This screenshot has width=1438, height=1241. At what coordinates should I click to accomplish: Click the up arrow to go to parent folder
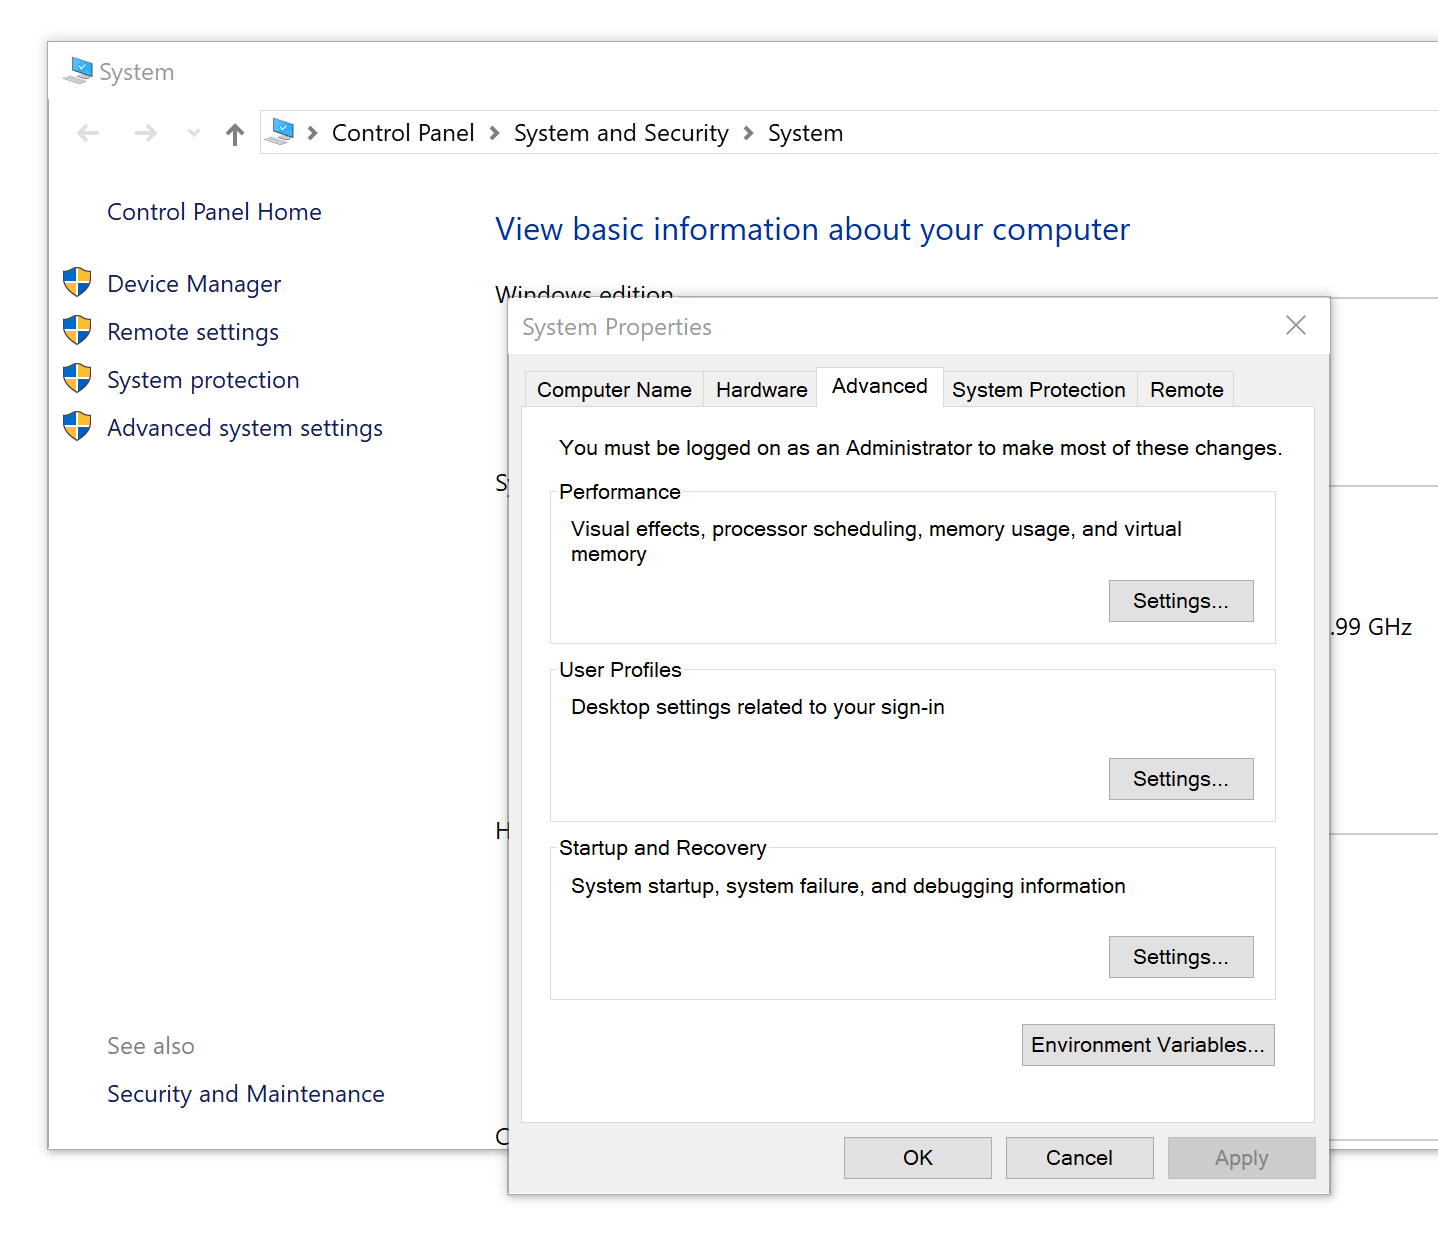(x=234, y=132)
